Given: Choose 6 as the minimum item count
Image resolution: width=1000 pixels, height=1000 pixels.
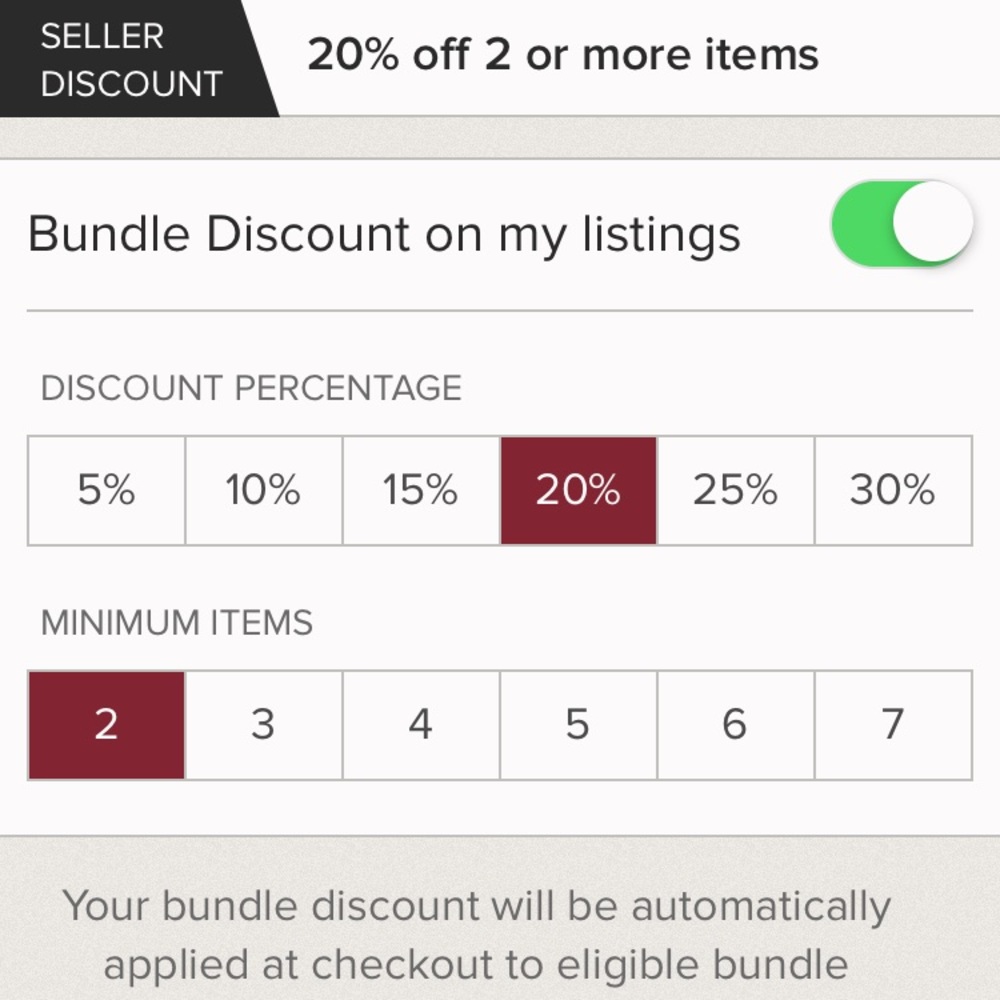Looking at the screenshot, I should point(735,724).
